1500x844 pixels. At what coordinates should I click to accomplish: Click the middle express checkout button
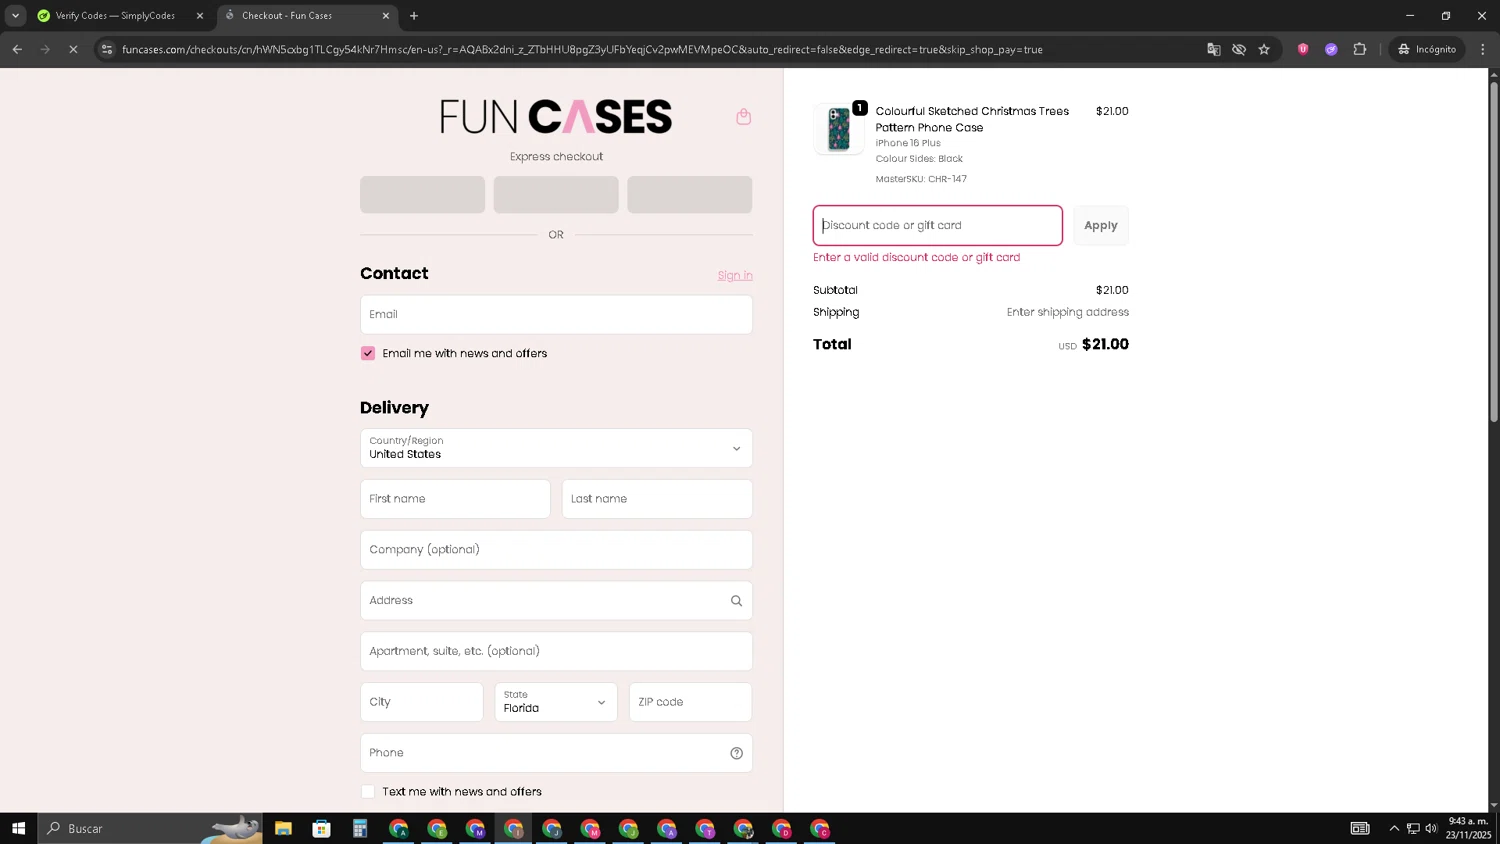pyautogui.click(x=556, y=195)
